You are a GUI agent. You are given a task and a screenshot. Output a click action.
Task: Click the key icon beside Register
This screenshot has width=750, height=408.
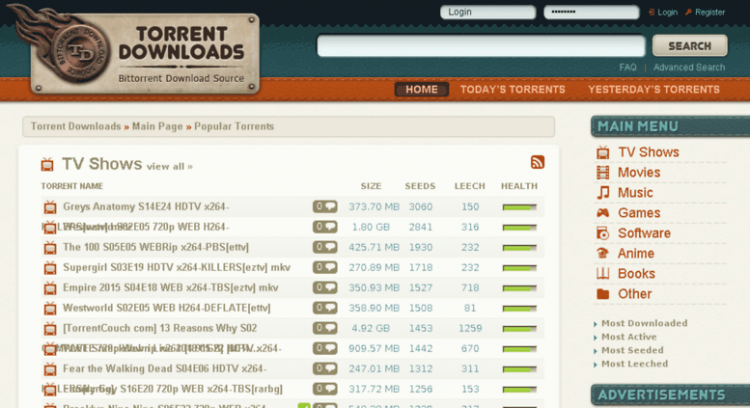688,12
